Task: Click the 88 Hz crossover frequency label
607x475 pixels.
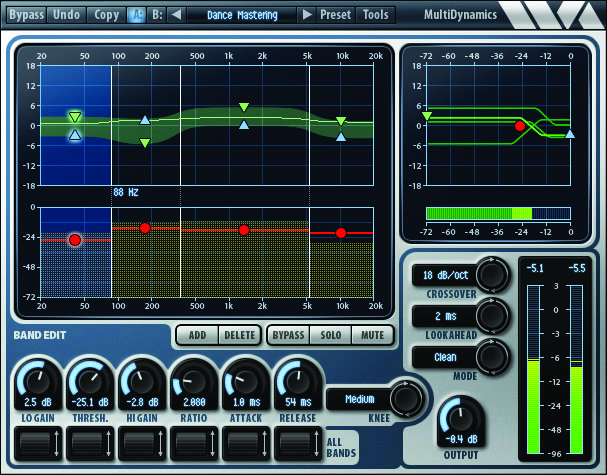Action: (126, 192)
